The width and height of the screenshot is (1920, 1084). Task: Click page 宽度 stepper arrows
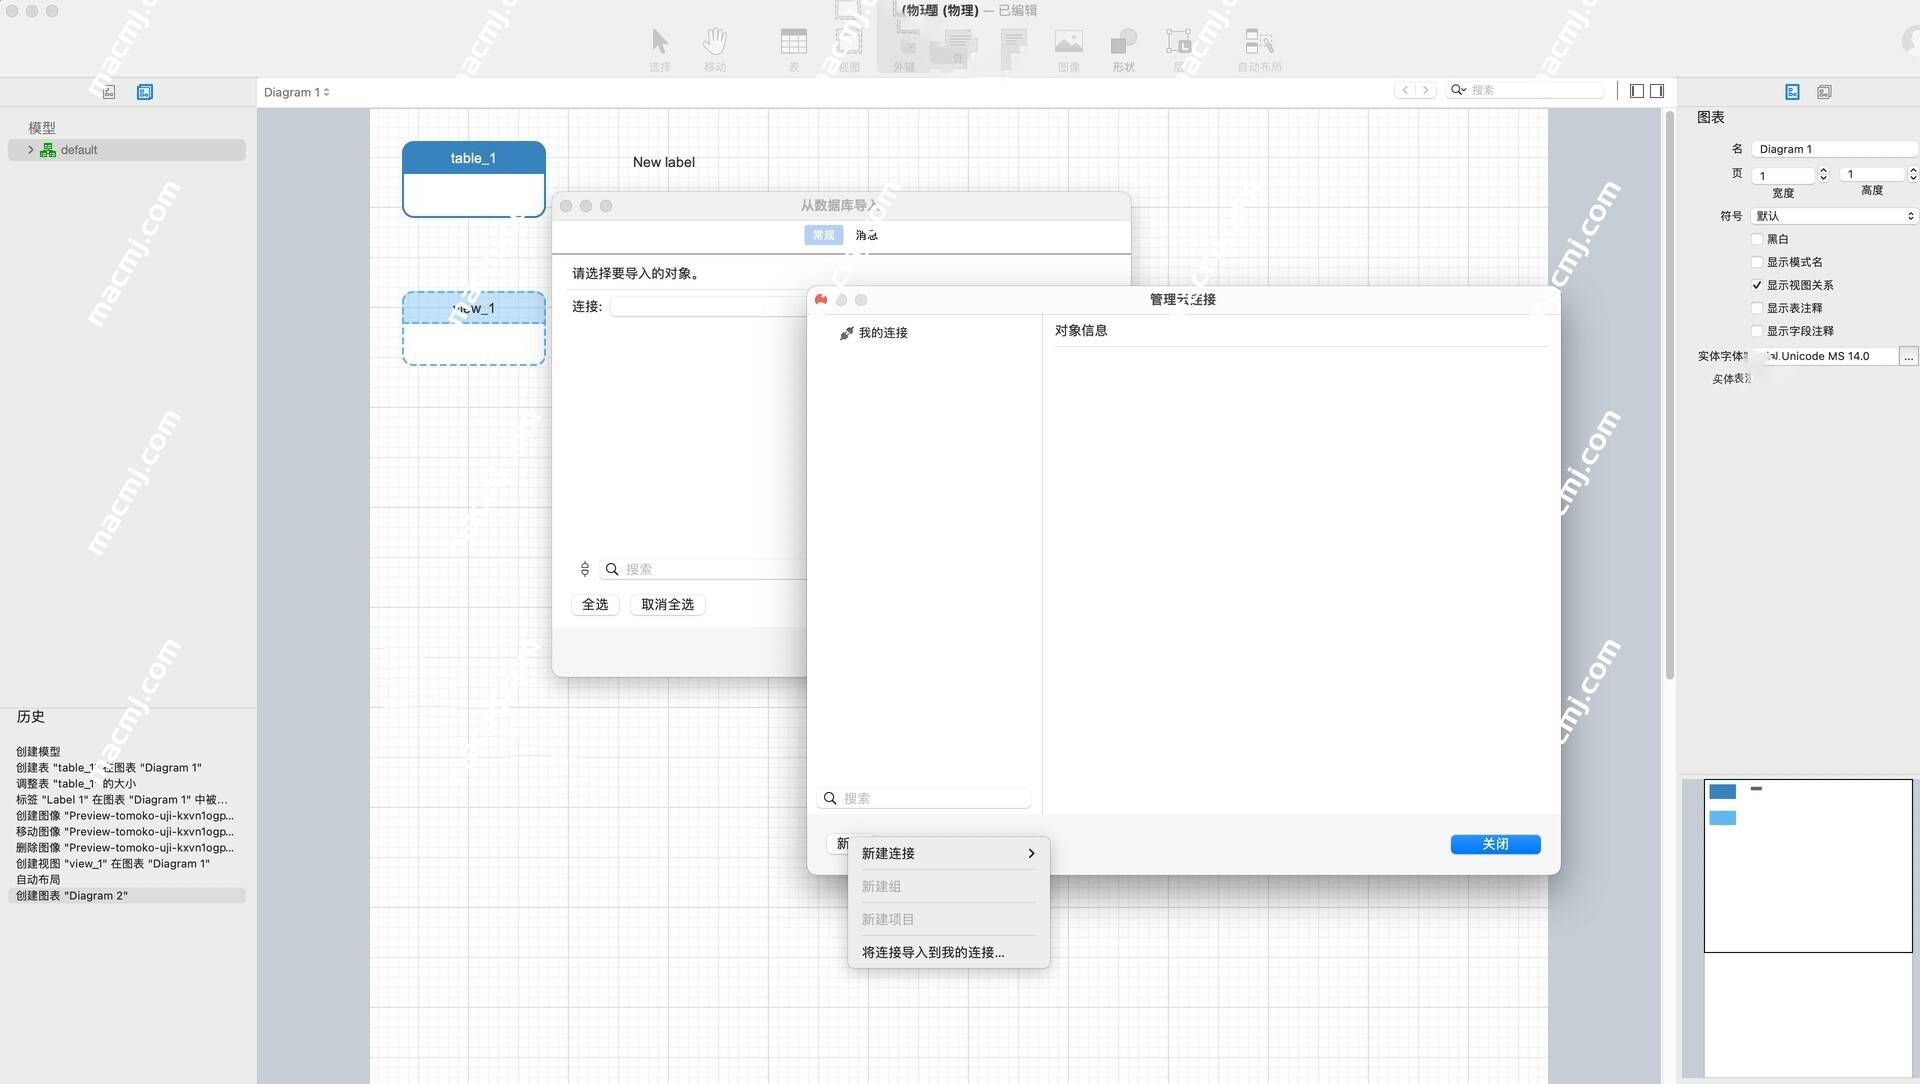pos(1823,174)
